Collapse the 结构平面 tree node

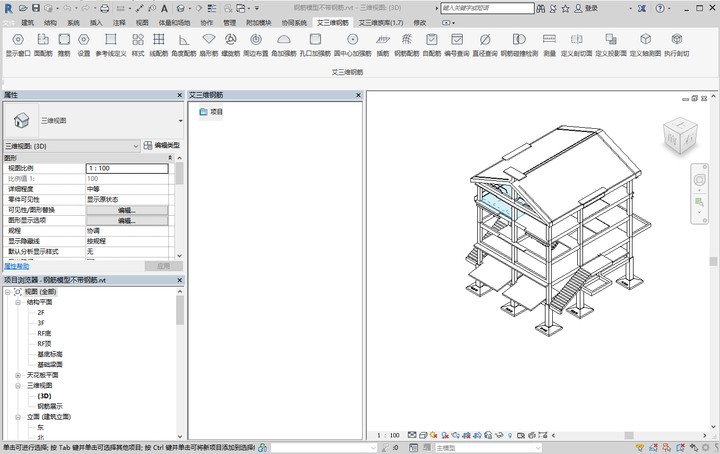click(x=18, y=303)
